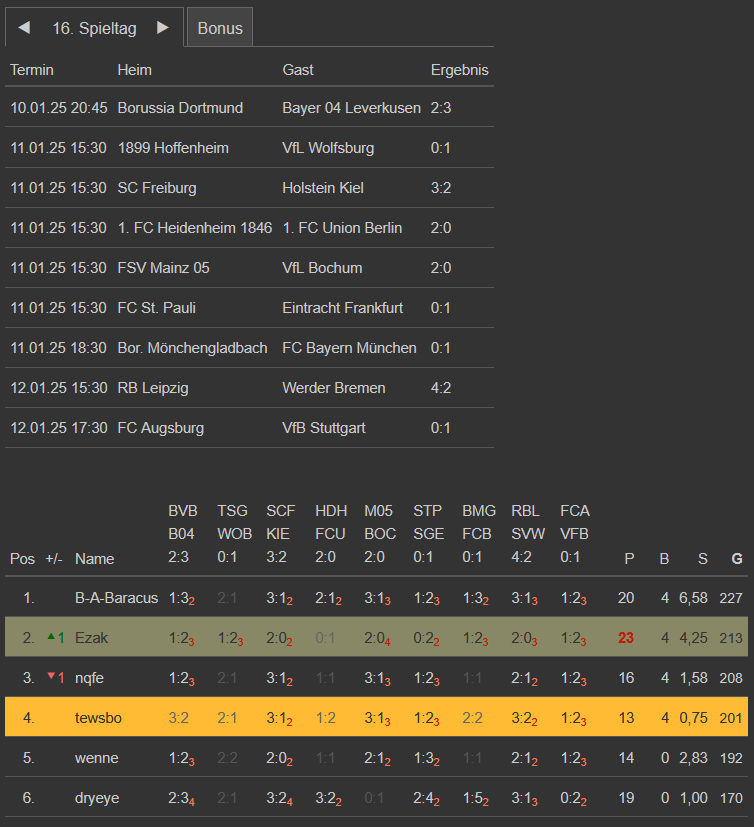The height and width of the screenshot is (827, 754).
Task: Open player B-A-Baracus in standings
Action: 116,598
